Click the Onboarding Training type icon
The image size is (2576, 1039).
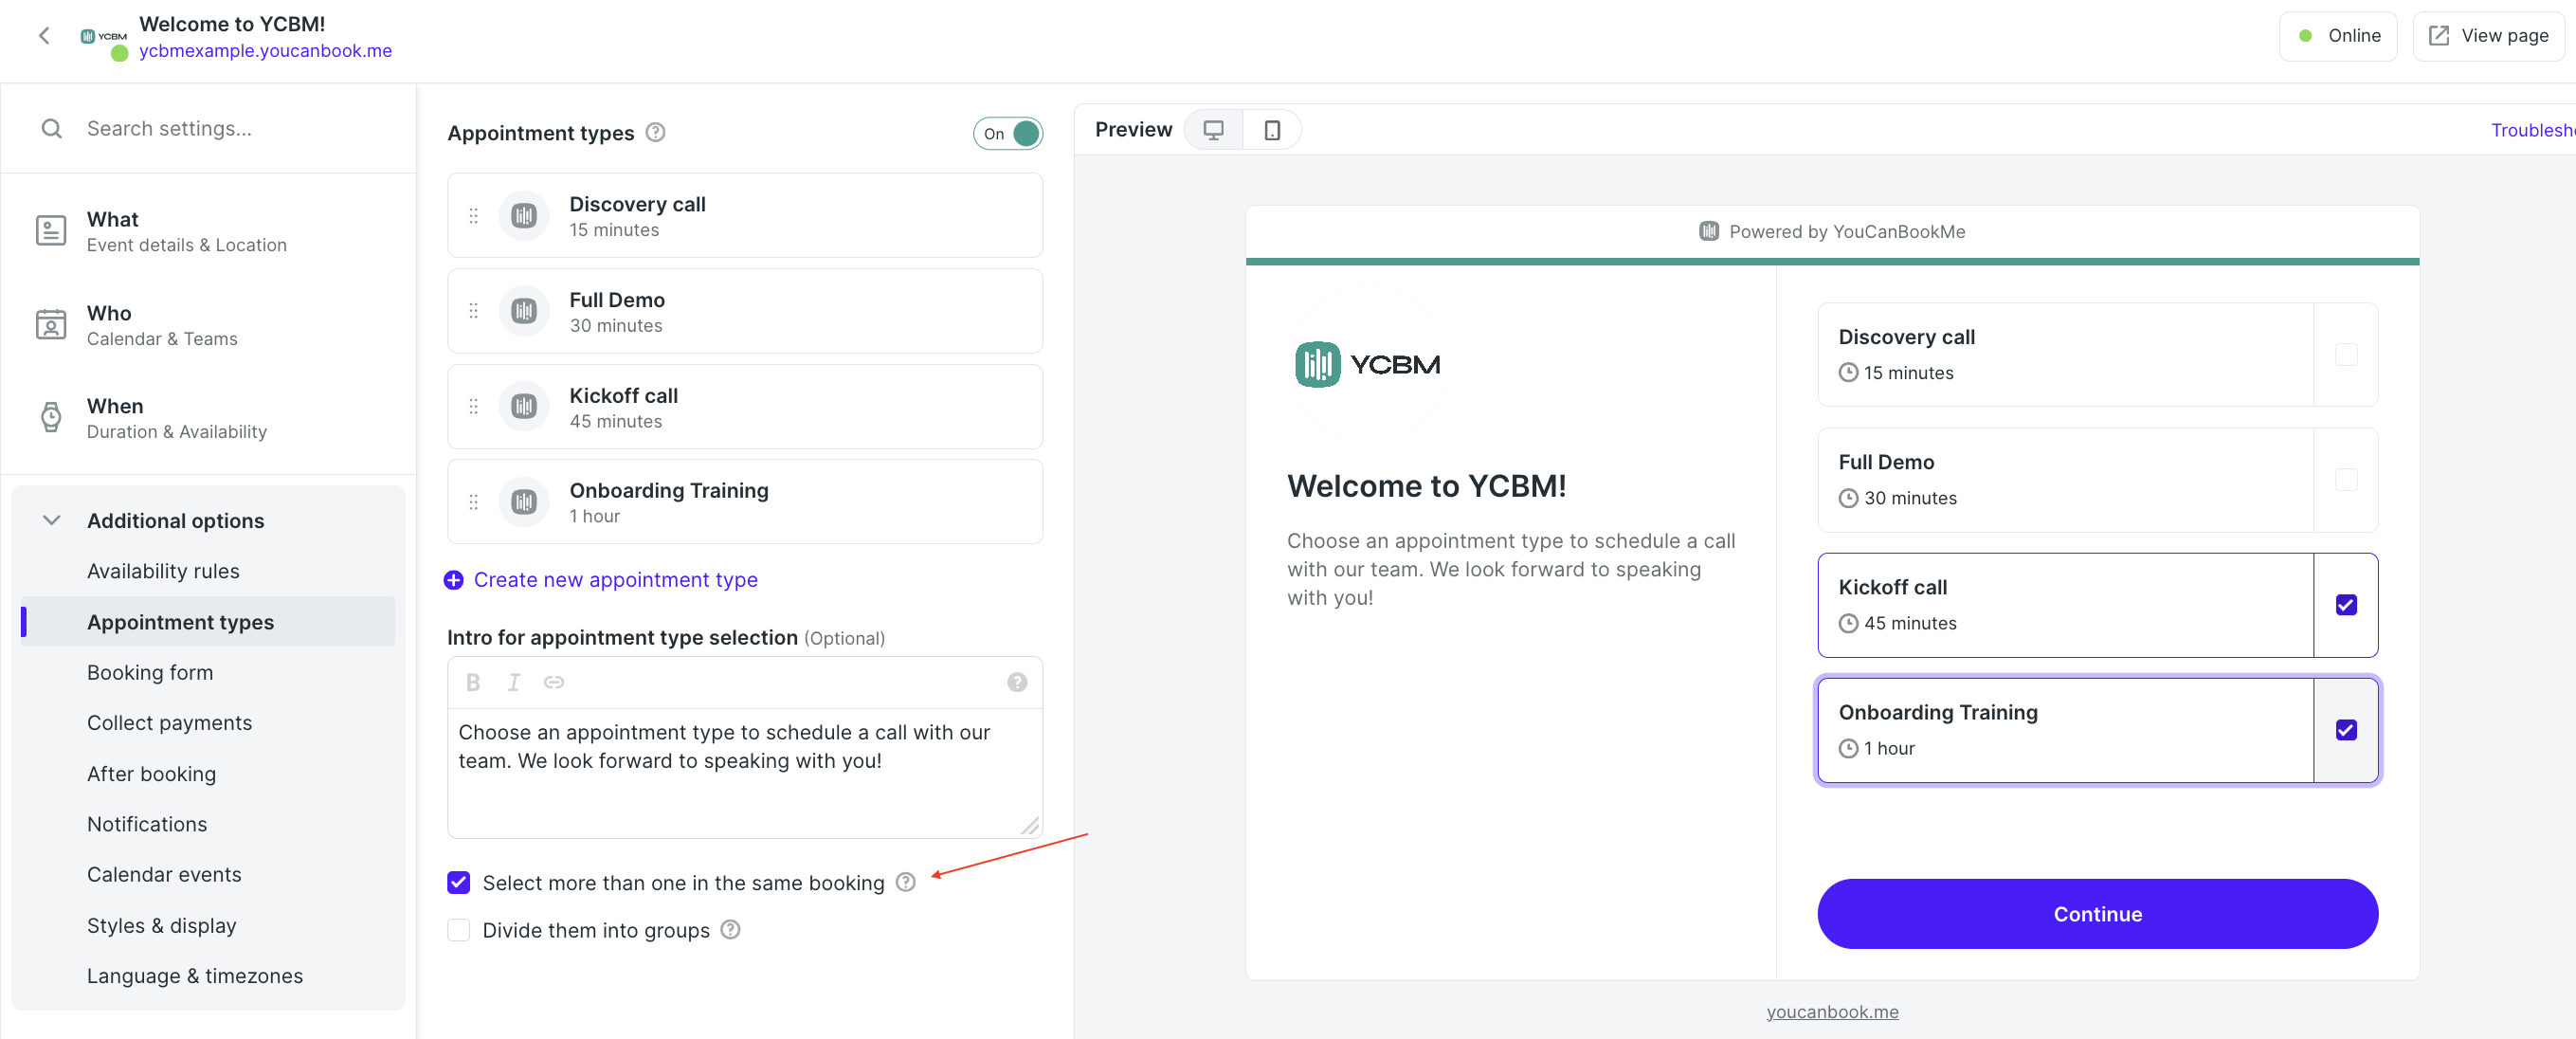click(524, 502)
